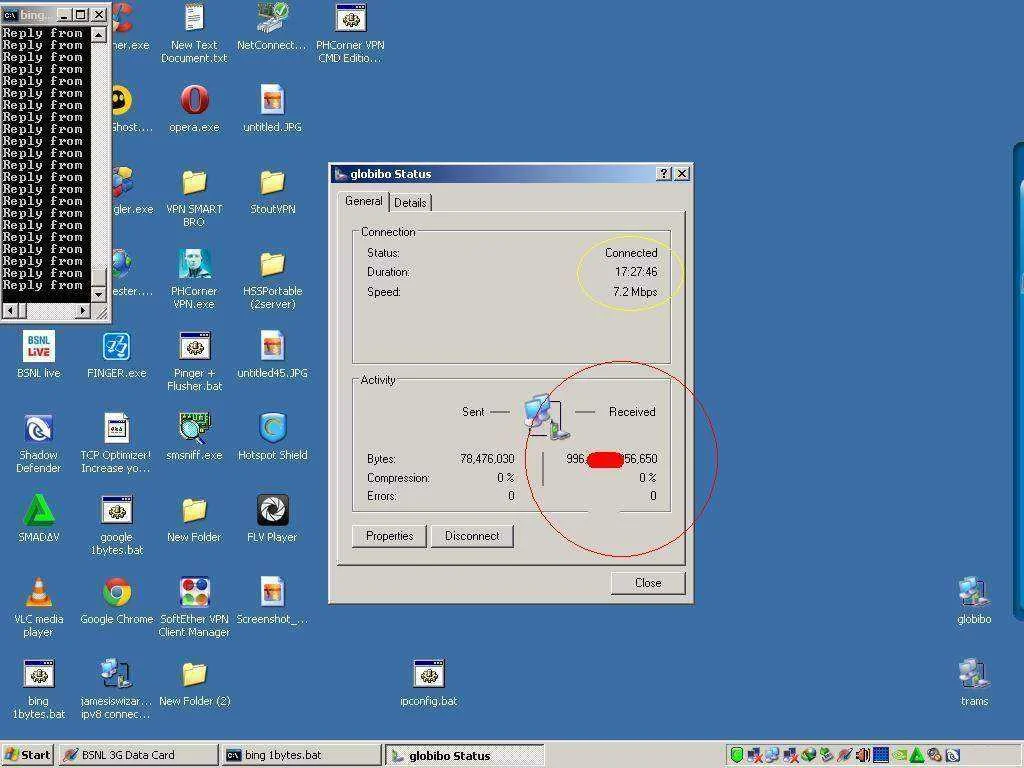Run FINGER.exe from the desktop
This screenshot has height=768, width=1024.
tap(117, 355)
